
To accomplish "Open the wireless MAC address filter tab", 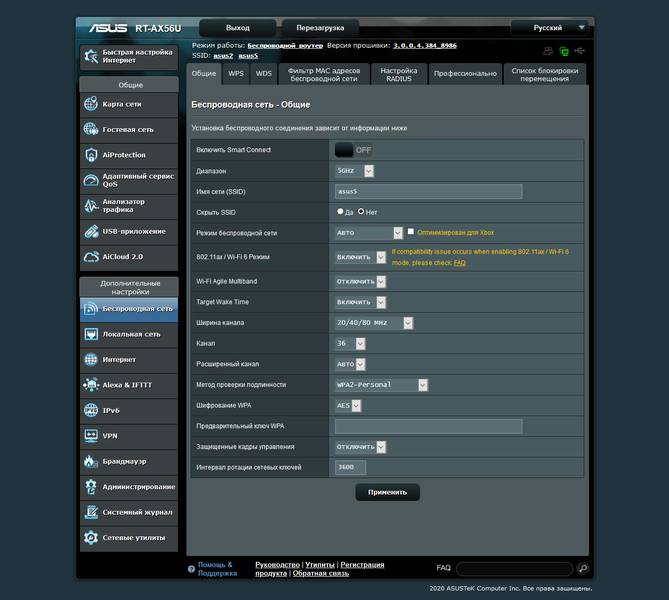I will pos(324,74).
